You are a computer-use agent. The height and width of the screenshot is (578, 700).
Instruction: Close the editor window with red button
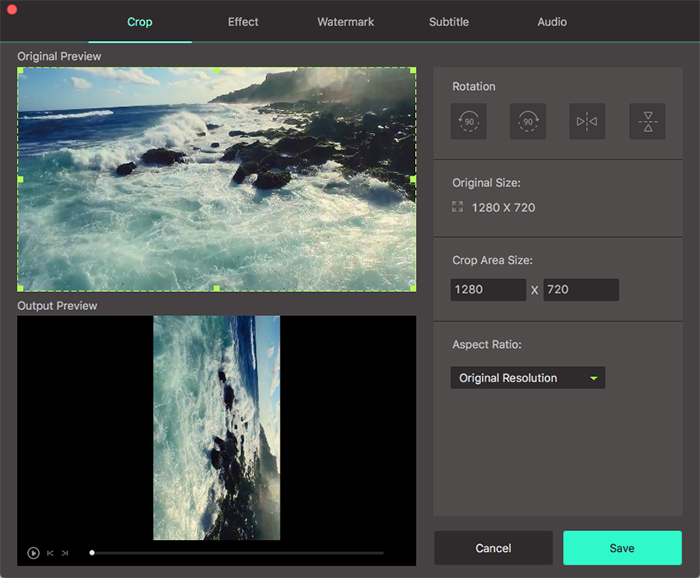tap(12, 9)
